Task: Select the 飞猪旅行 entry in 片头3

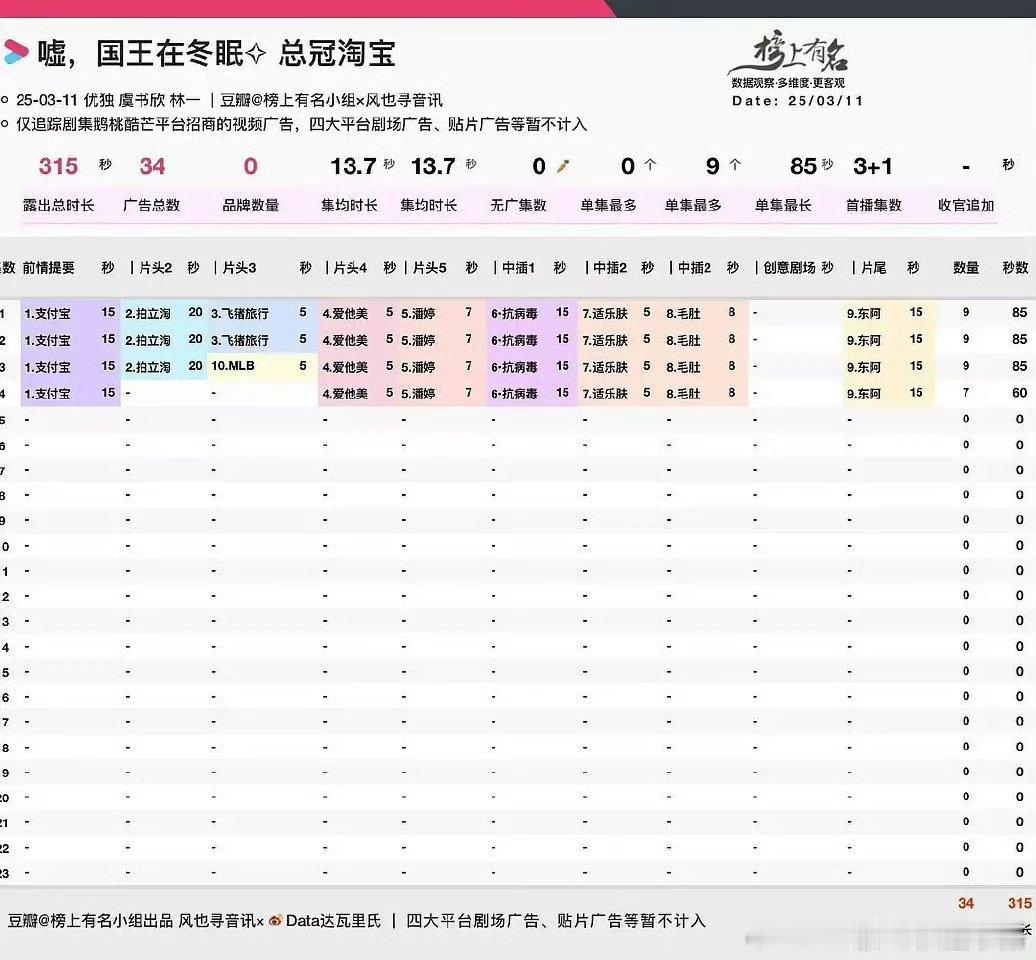Action: pos(239,312)
